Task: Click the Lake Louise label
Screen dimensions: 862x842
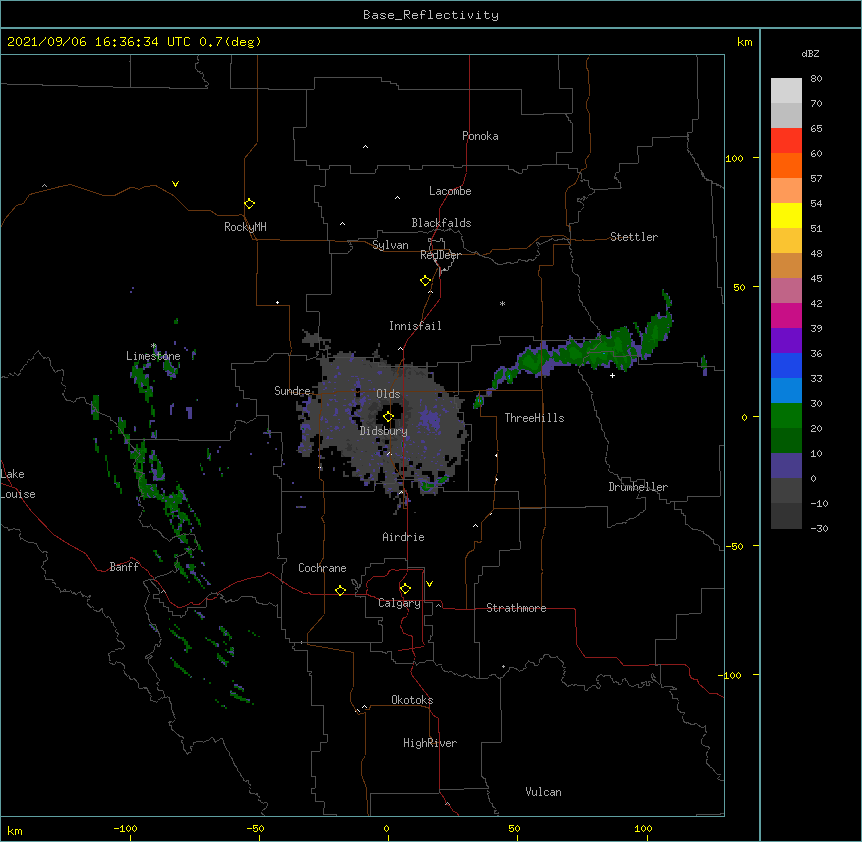Action: coord(17,484)
